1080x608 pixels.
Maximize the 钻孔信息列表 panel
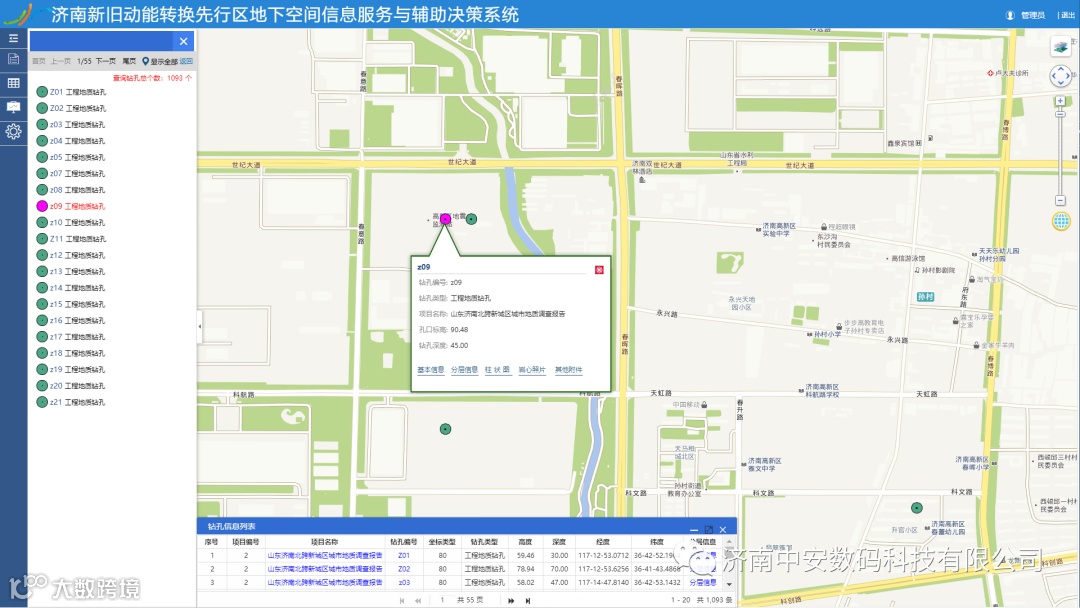(709, 530)
